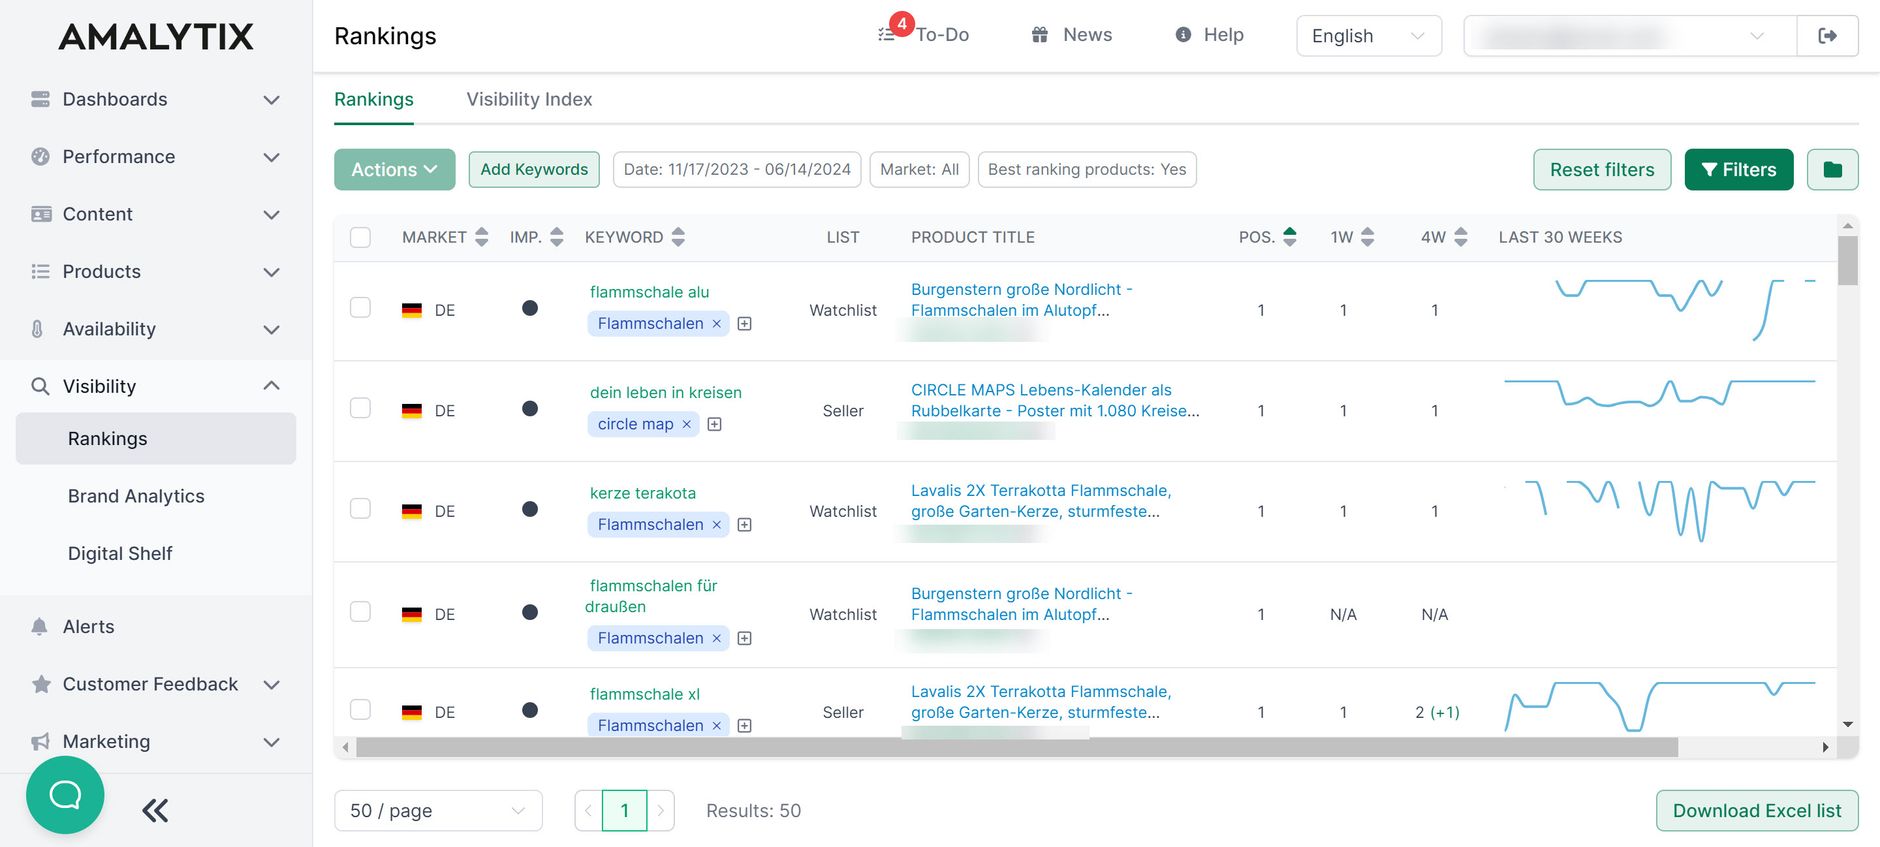Screen dimensions: 1880x847
Task: Sort by MARKET column arrows
Action: (482, 237)
